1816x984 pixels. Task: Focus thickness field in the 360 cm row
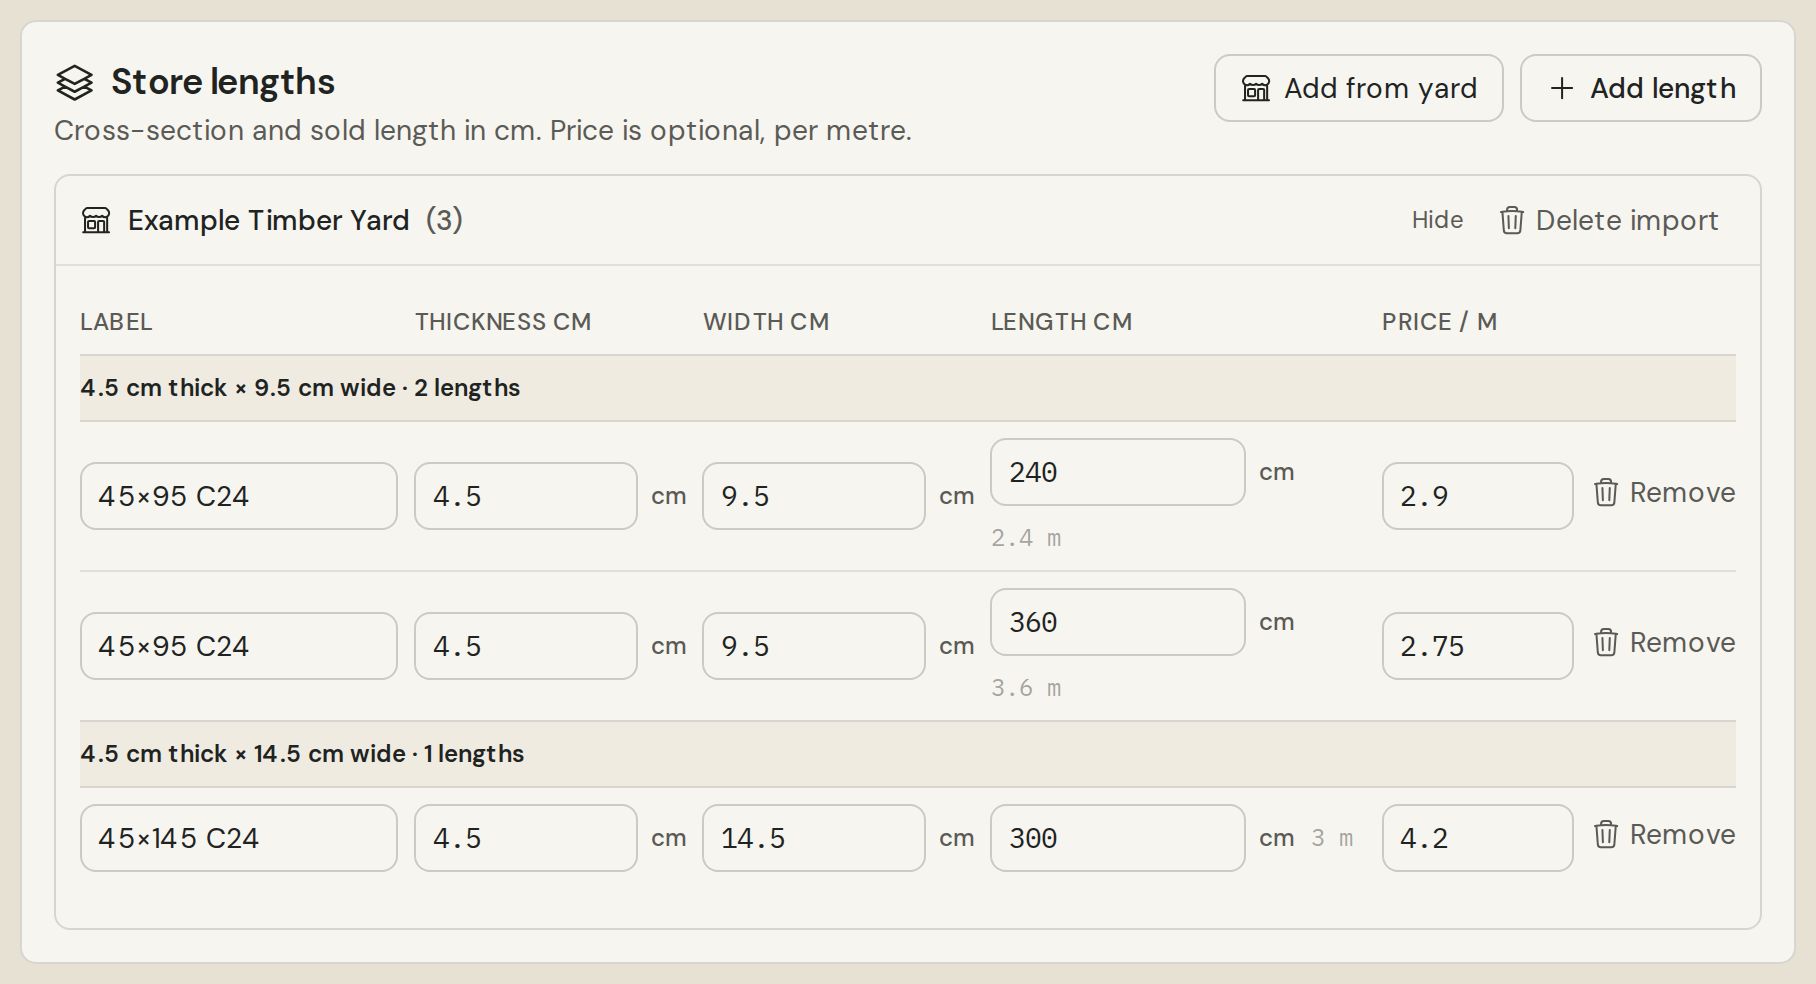(x=526, y=646)
